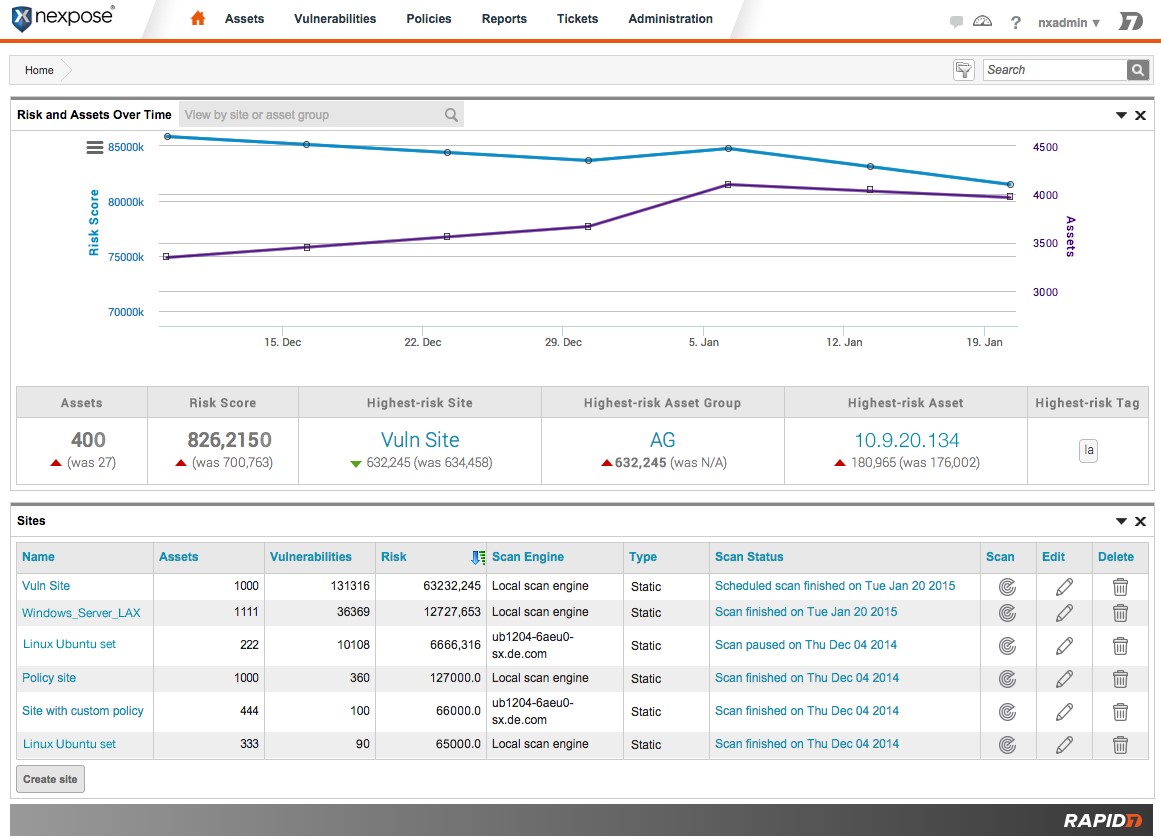The width and height of the screenshot is (1161, 839).
Task: Click the magnifier search button
Action: [1137, 70]
